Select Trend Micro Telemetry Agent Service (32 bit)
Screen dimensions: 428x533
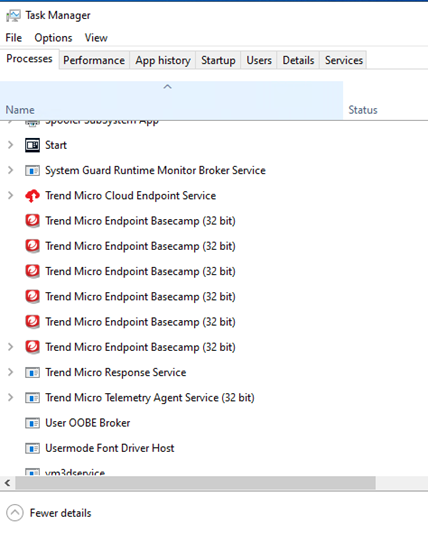214,397
